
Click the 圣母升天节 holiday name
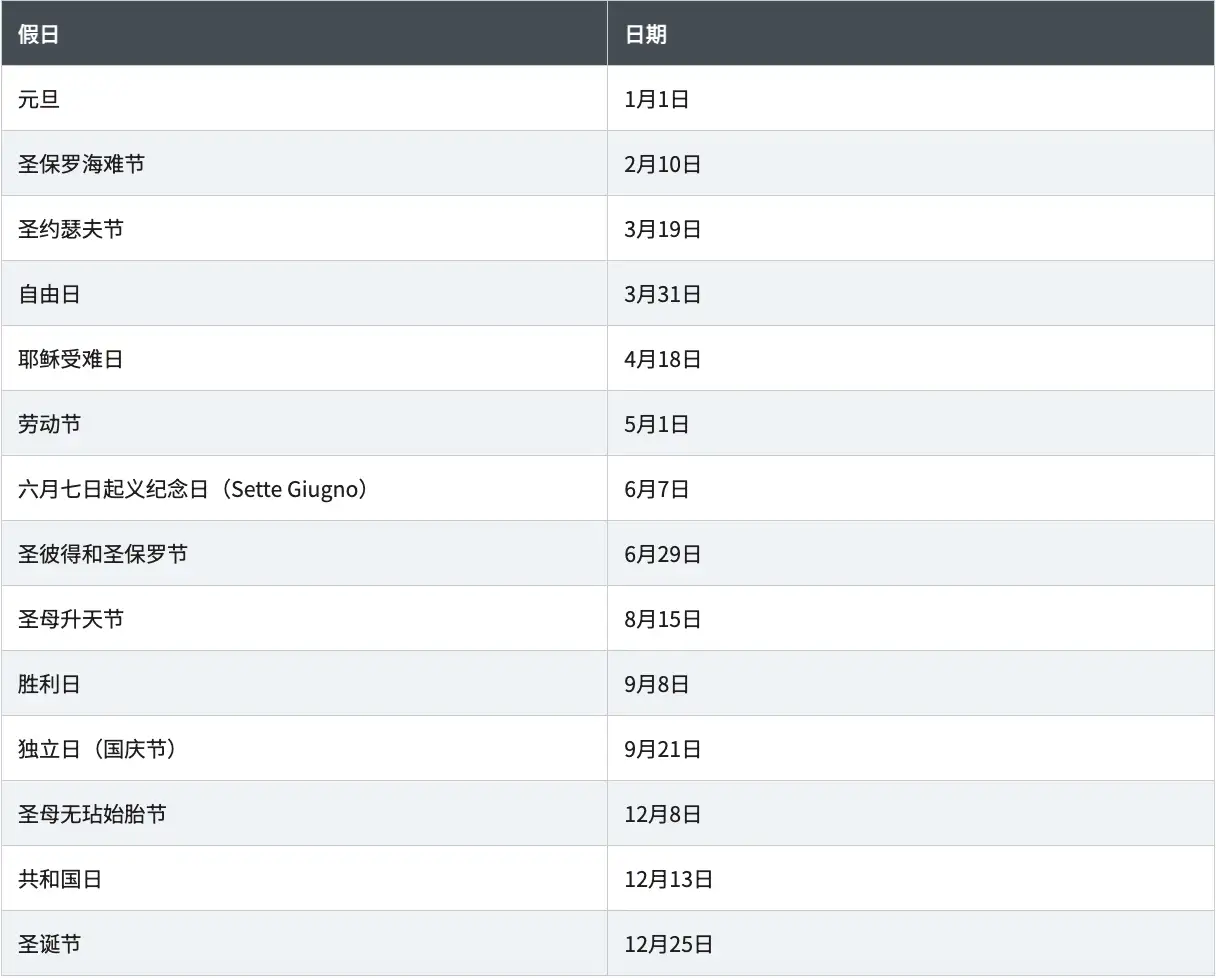71,619
